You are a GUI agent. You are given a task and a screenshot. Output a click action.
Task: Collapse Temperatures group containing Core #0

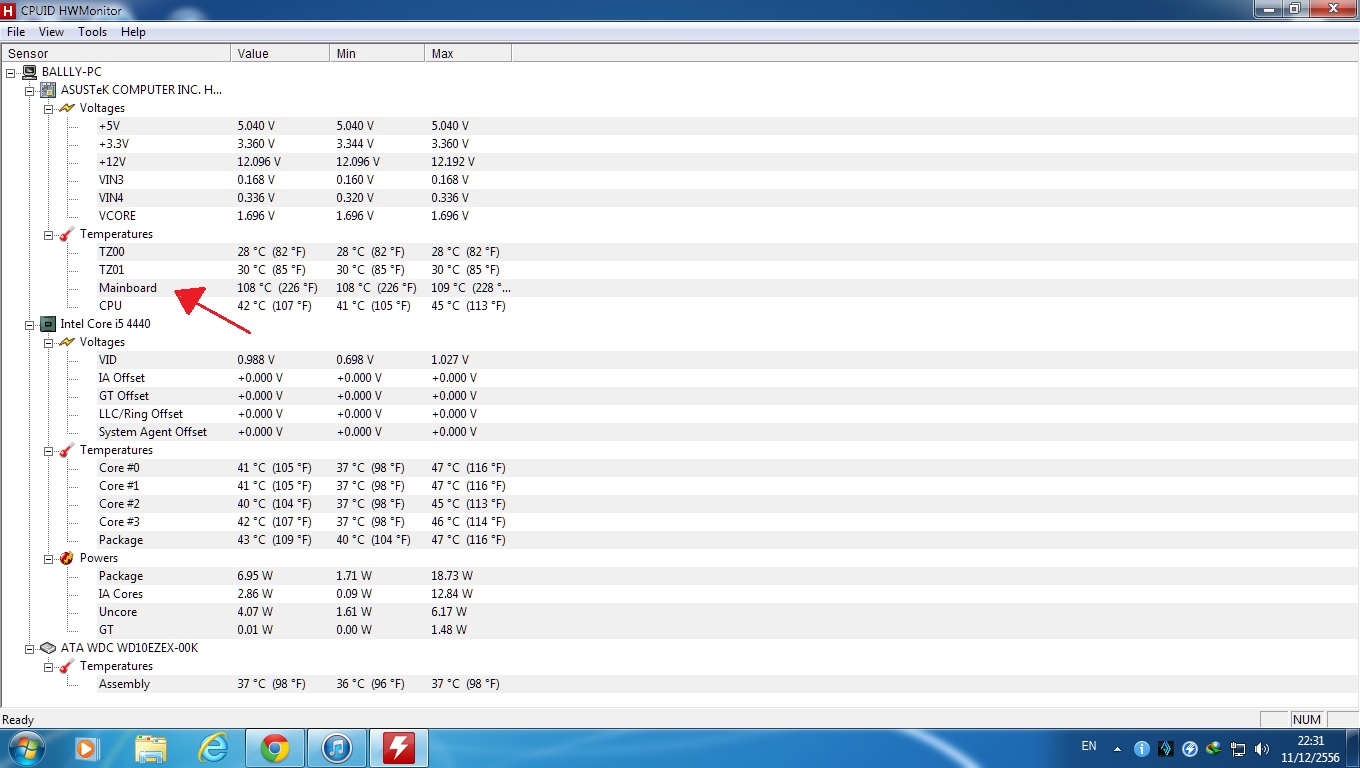tap(48, 450)
